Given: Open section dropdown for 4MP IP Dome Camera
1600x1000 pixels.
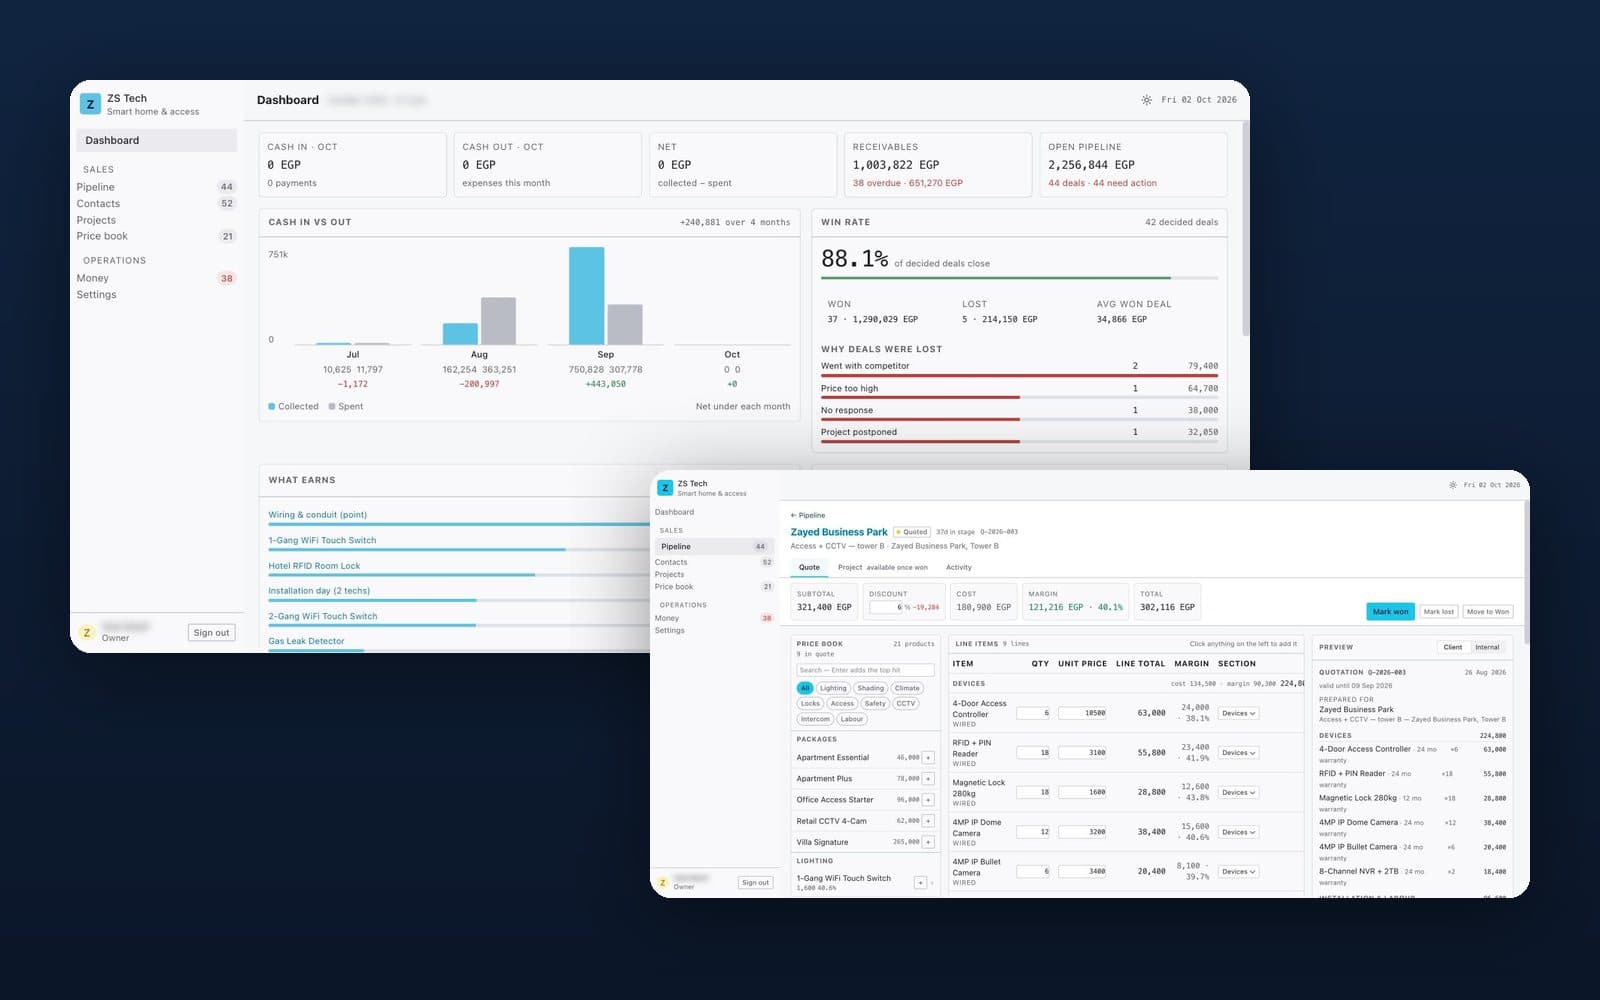Looking at the screenshot, I should tap(1238, 832).
